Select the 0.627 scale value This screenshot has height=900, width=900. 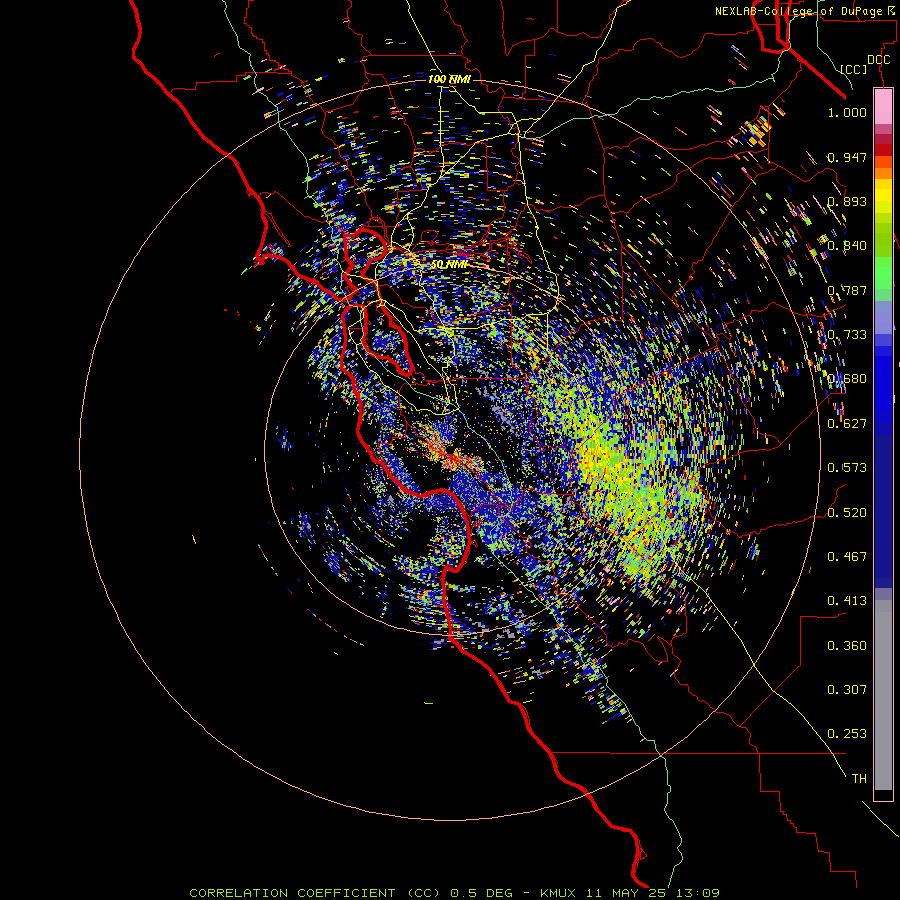coord(847,424)
